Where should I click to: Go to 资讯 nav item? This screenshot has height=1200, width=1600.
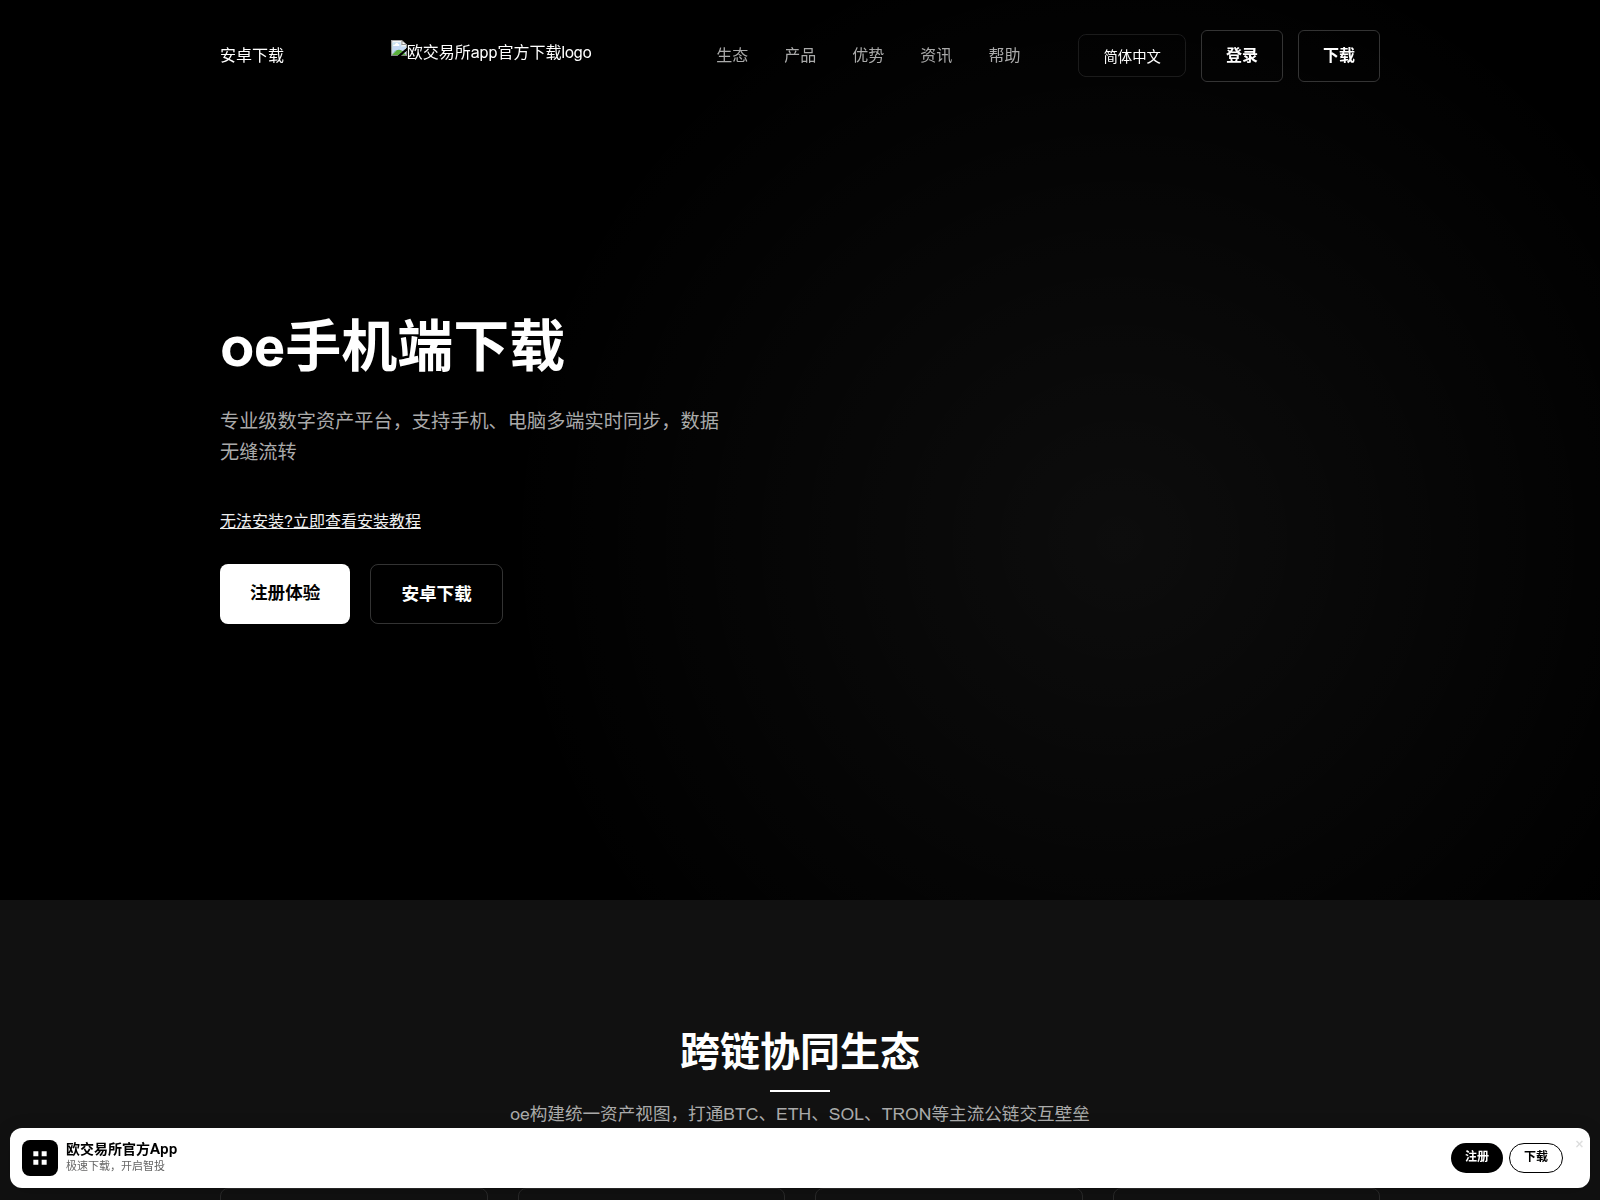pyautogui.click(x=936, y=56)
